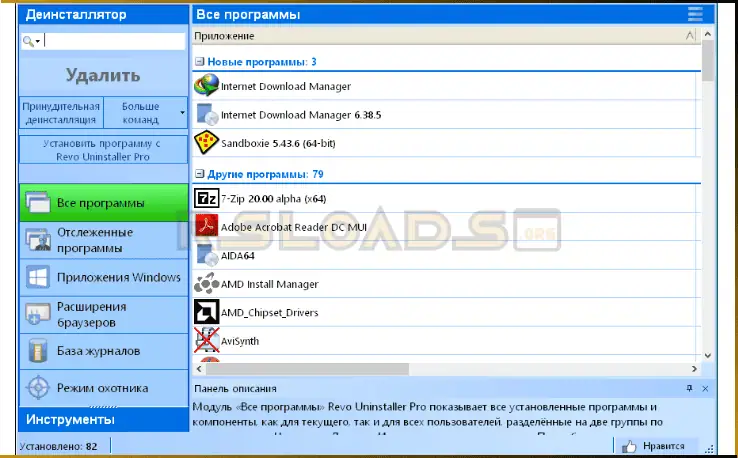
Task: Select 'Все программы' in the sidebar
Action: click(x=104, y=203)
